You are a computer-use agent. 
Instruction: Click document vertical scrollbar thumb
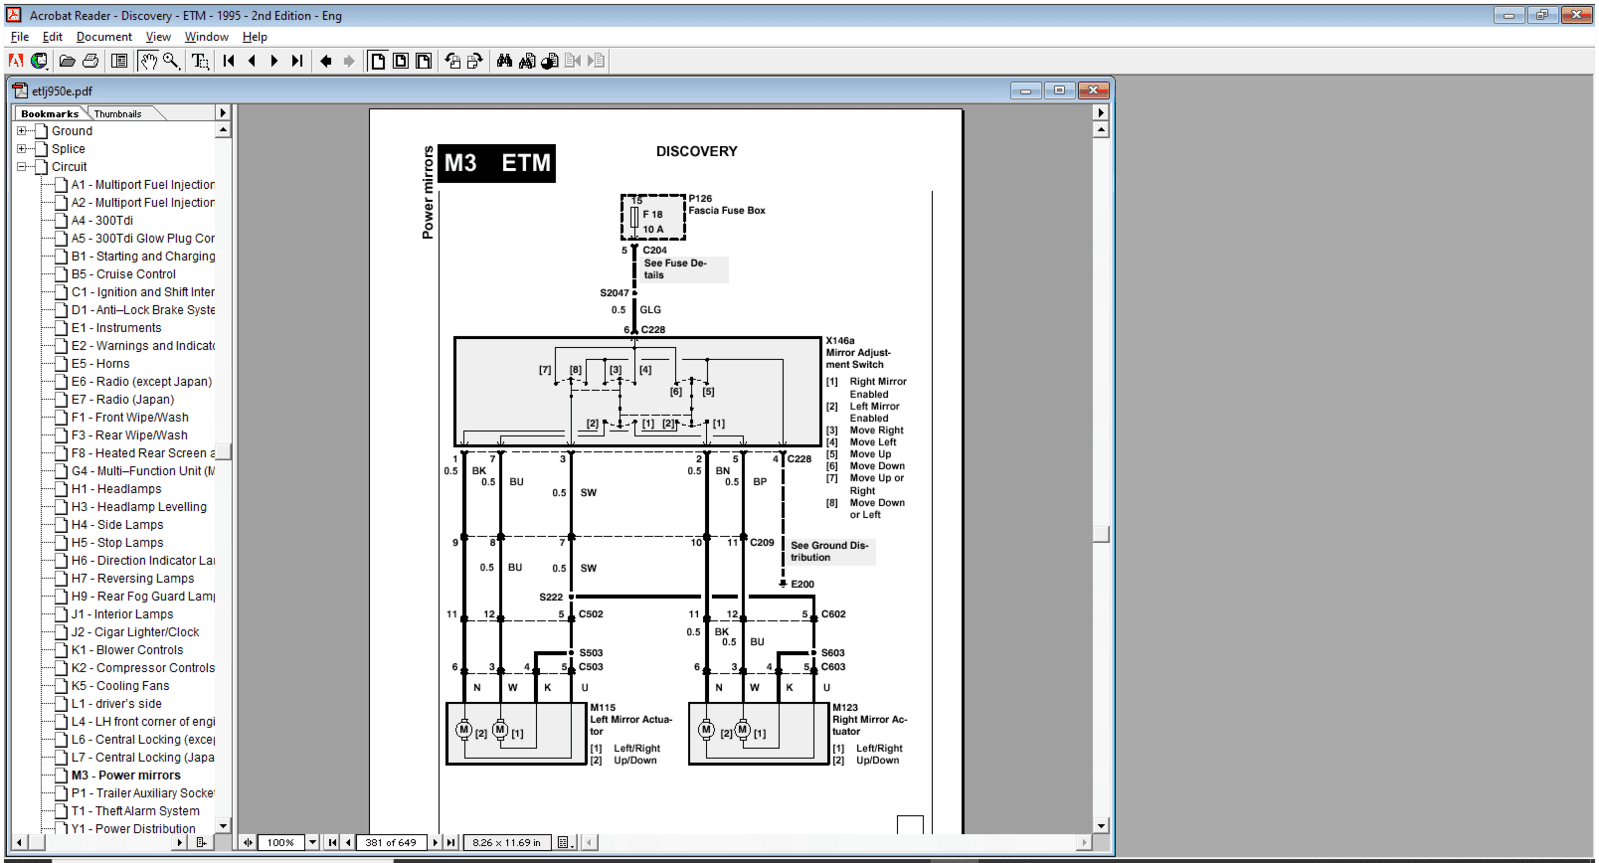pyautogui.click(x=1101, y=534)
